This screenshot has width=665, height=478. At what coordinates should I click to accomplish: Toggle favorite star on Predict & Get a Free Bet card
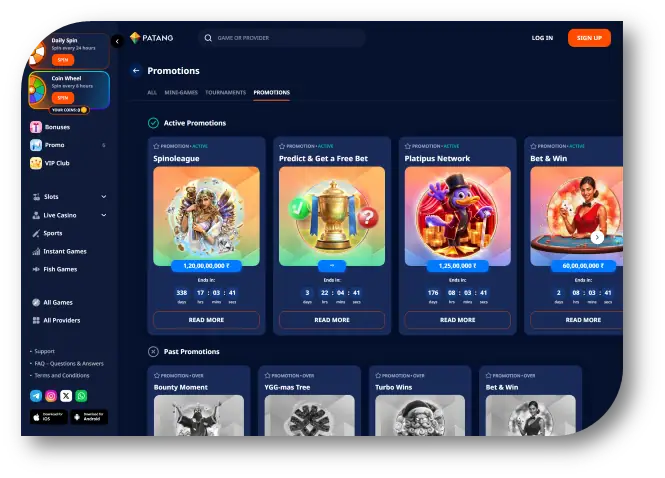pos(282,146)
